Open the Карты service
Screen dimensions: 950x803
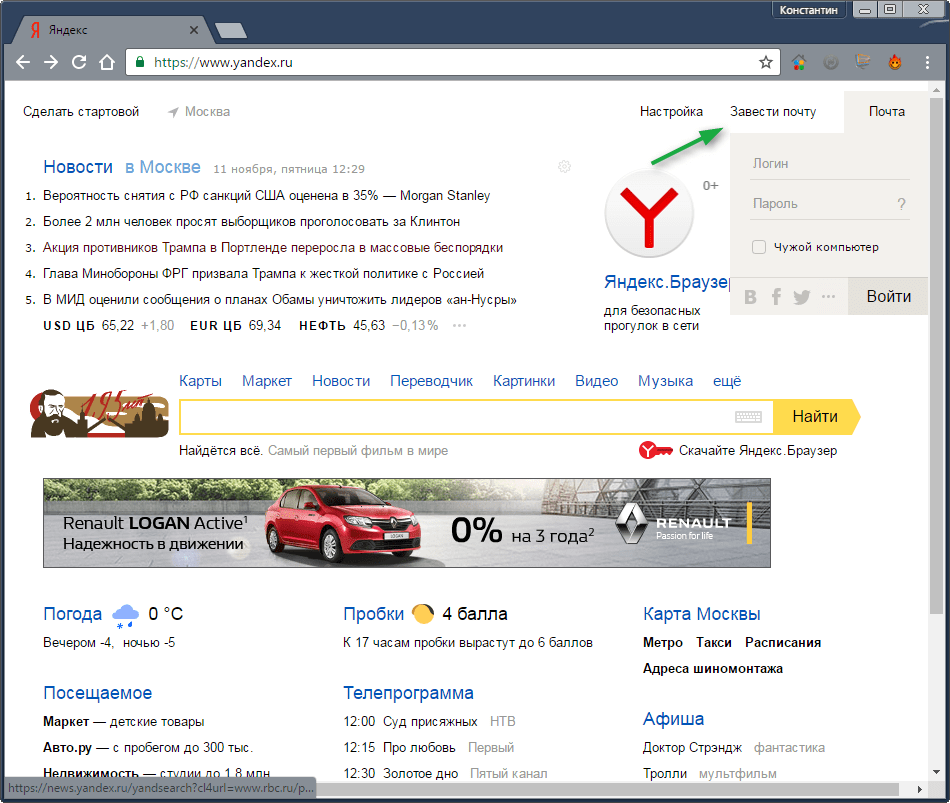pyautogui.click(x=201, y=381)
